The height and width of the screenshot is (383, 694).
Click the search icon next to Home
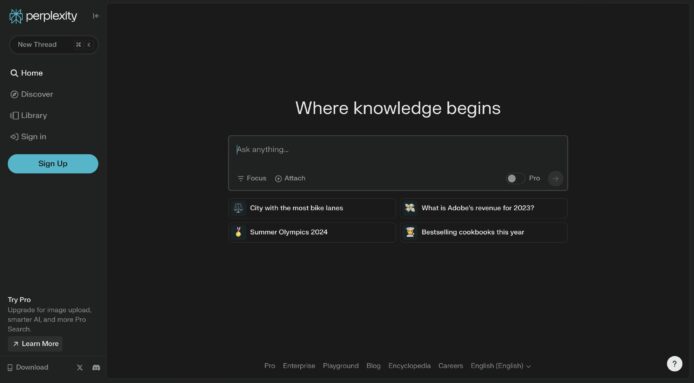click(14, 74)
